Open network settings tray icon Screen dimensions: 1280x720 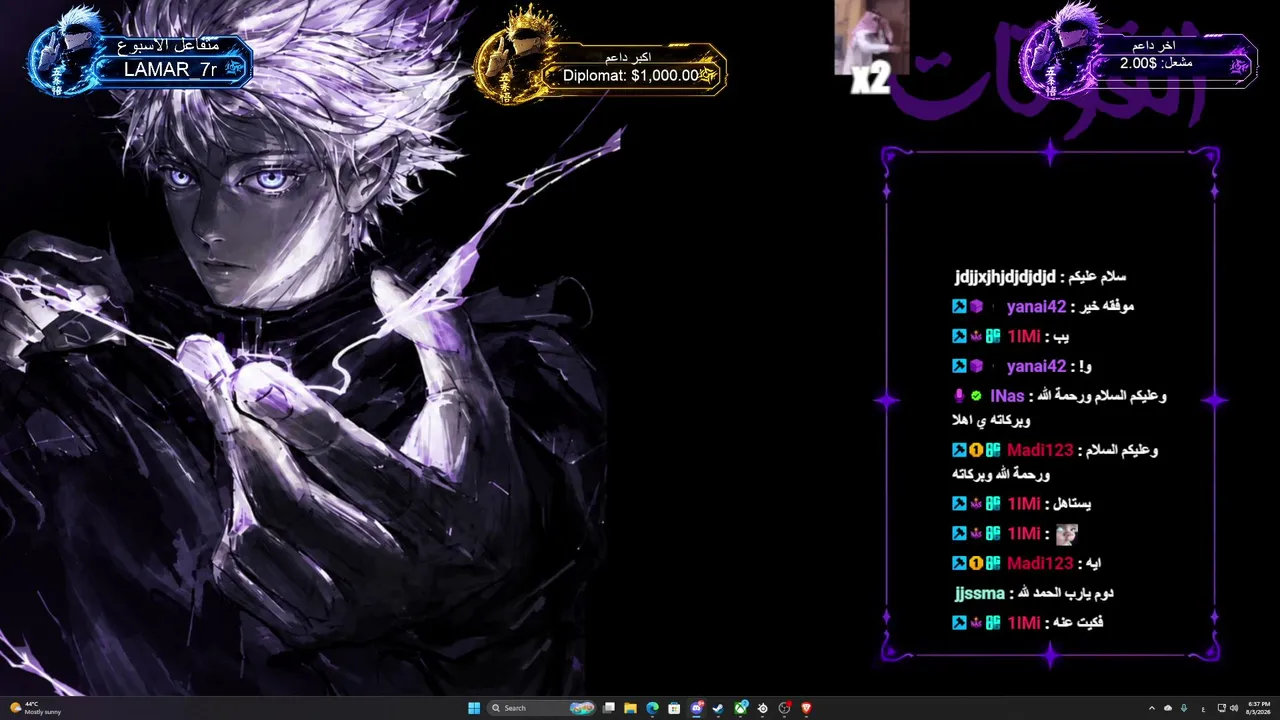(1222, 708)
